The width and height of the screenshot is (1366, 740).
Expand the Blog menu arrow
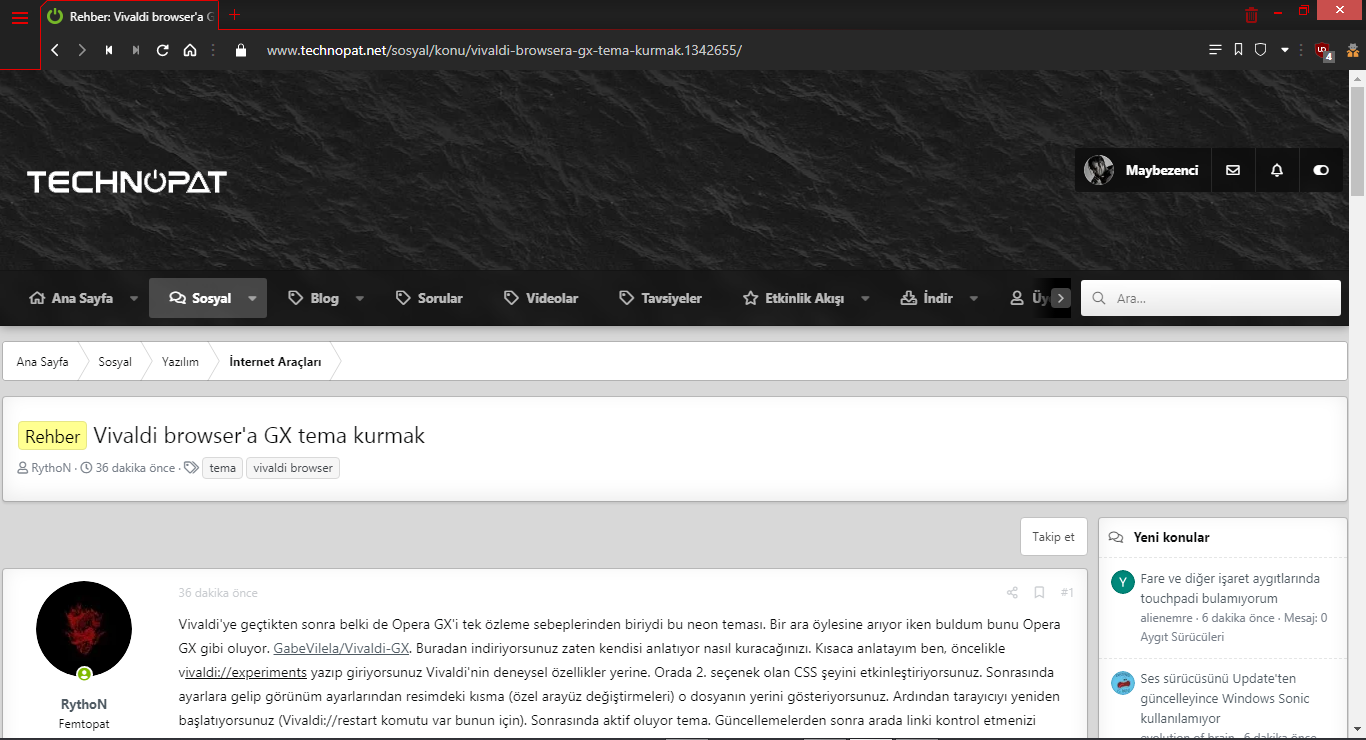tap(360, 298)
